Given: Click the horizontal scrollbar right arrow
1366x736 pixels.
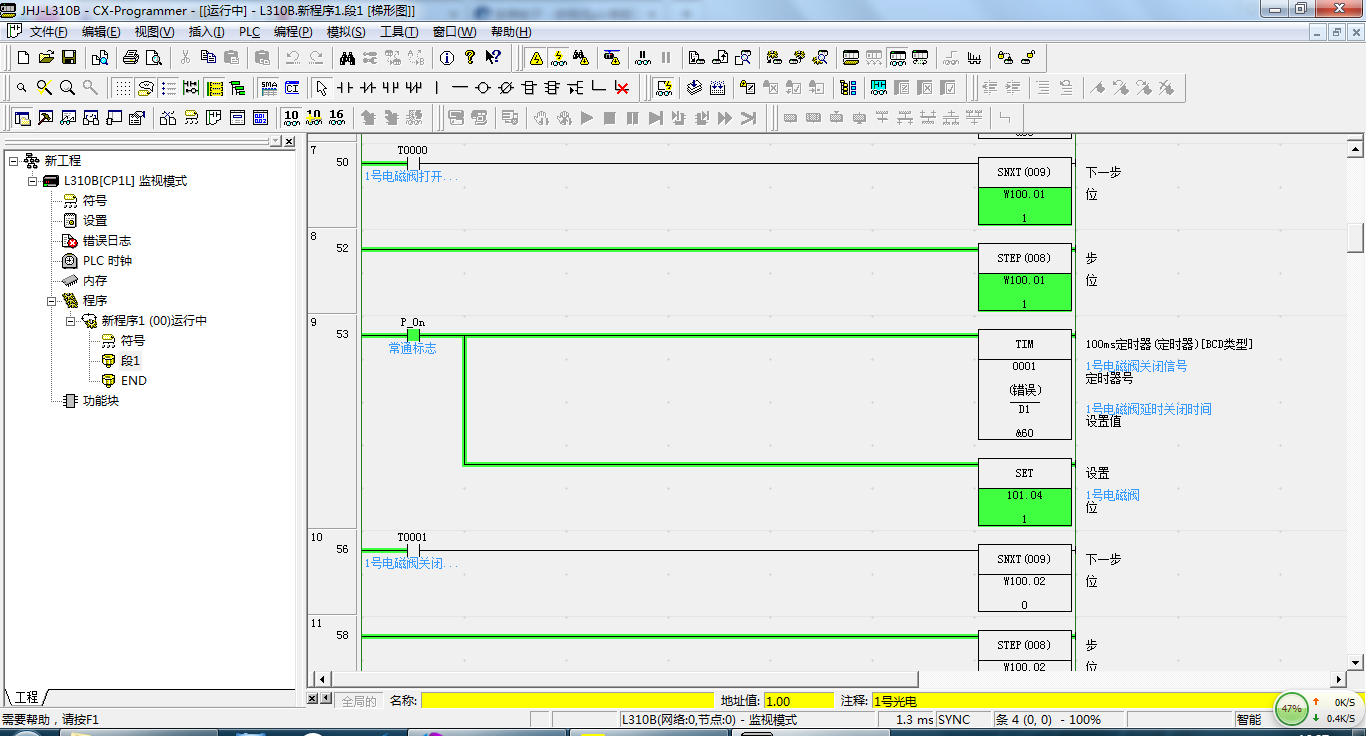Looking at the screenshot, I should tap(1337, 678).
